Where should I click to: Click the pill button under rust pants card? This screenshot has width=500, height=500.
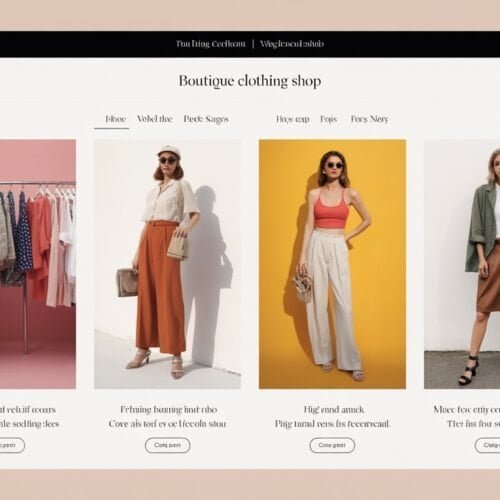[x=168, y=445]
